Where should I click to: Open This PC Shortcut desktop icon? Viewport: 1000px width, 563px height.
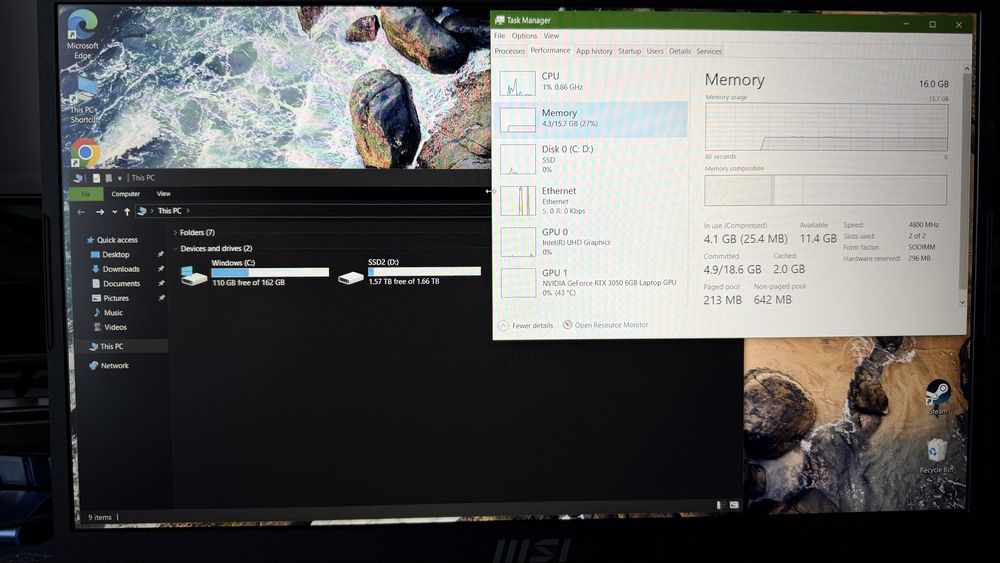[84, 99]
